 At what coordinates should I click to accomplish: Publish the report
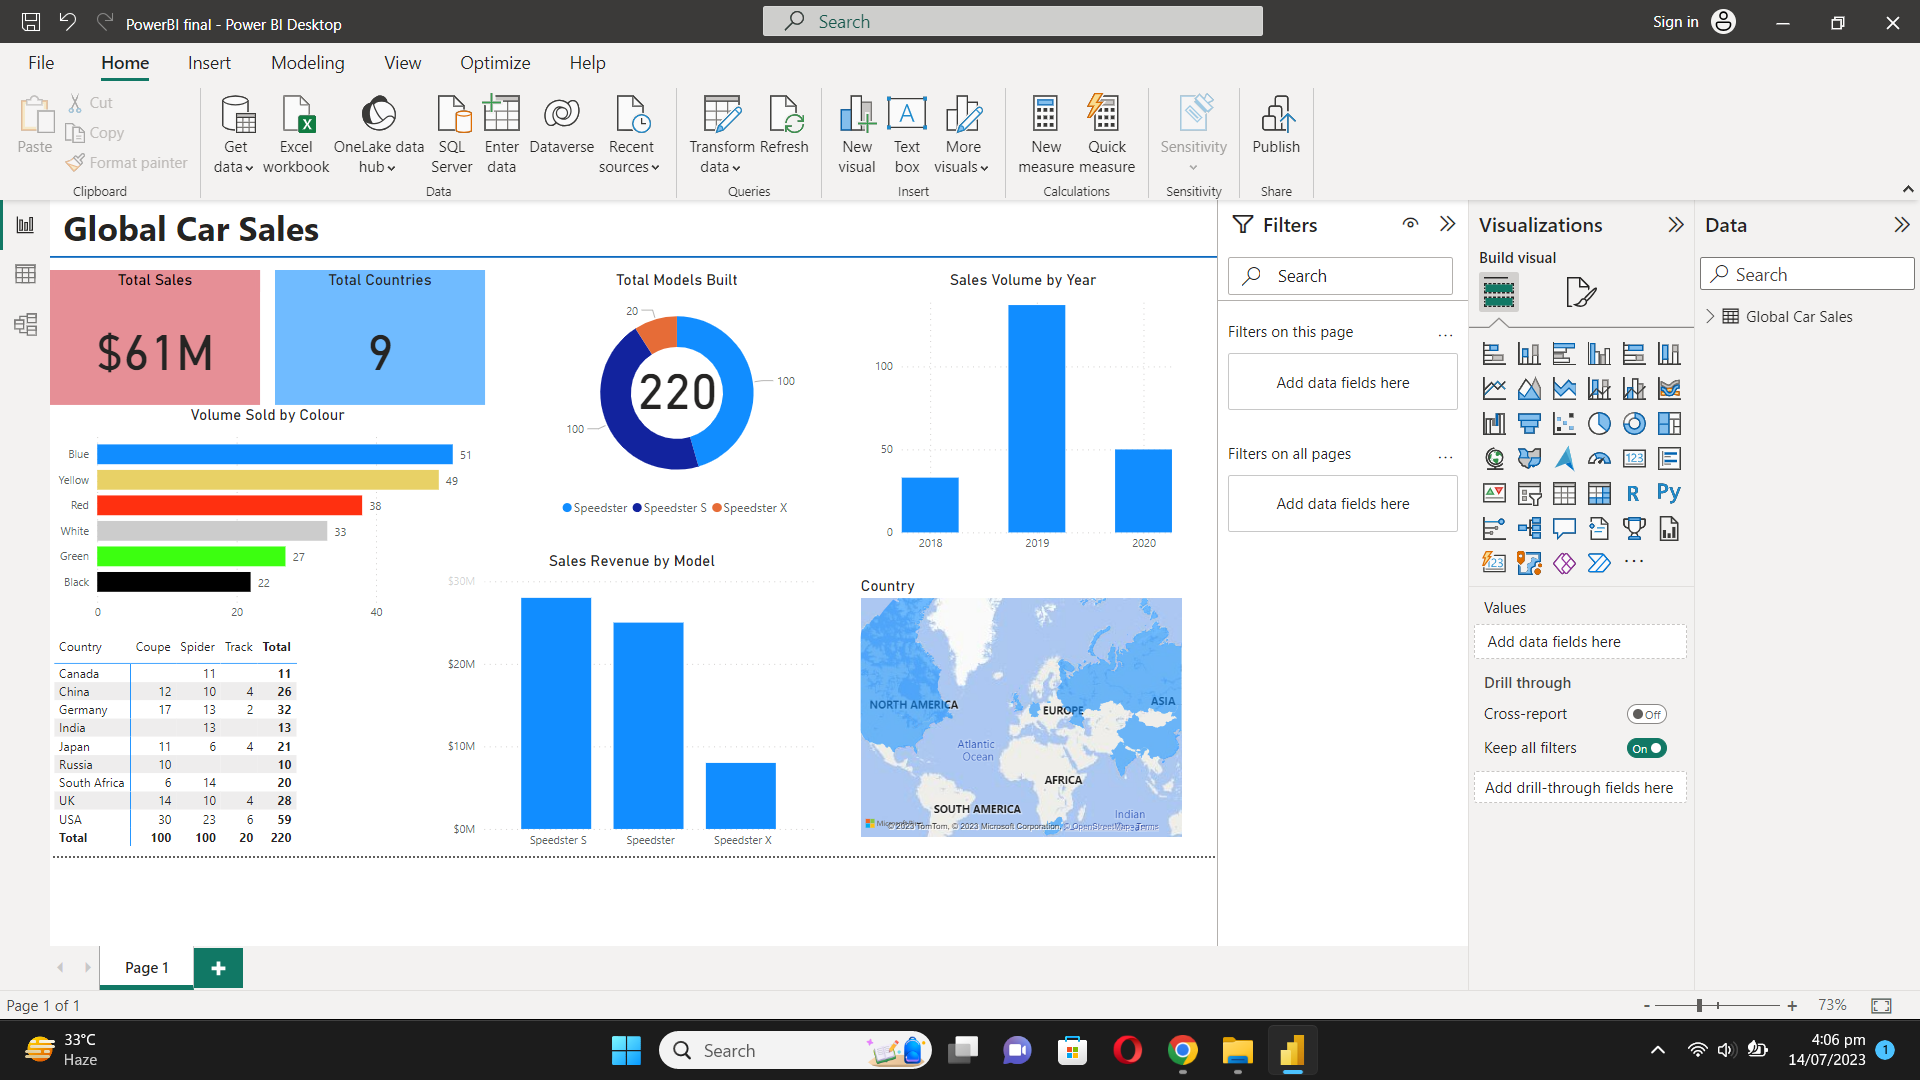[x=1276, y=125]
